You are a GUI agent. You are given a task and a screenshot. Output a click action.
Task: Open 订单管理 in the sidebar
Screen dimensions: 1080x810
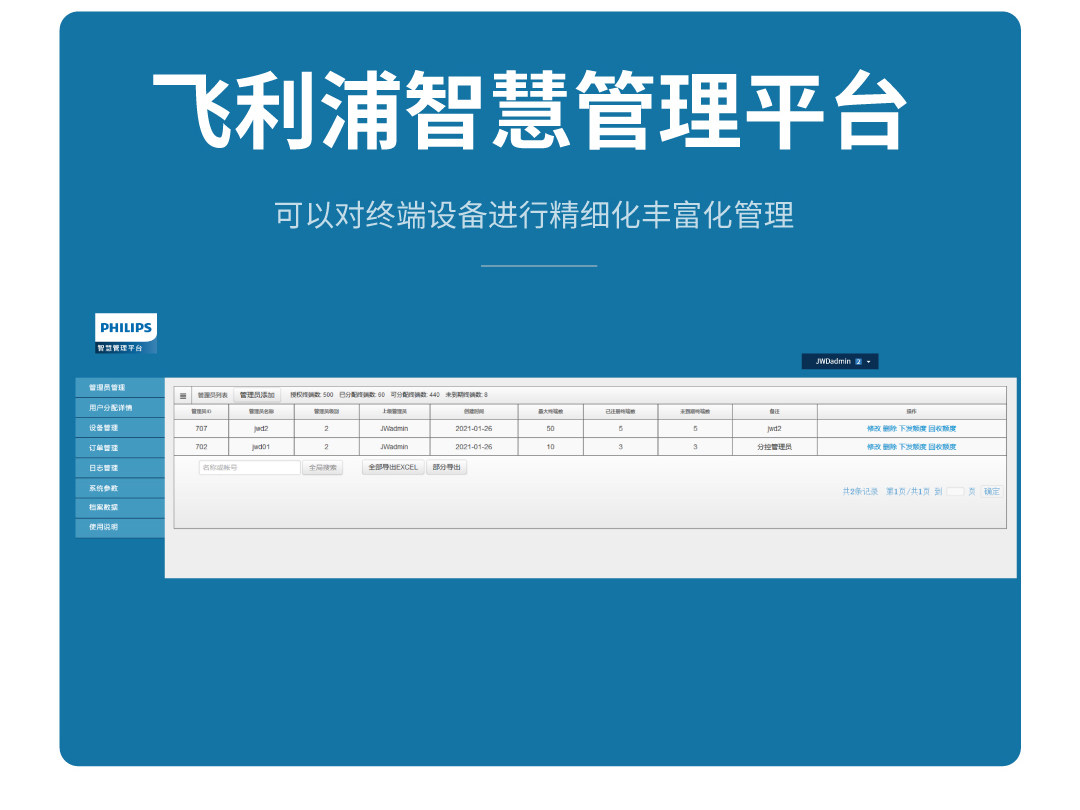120,448
